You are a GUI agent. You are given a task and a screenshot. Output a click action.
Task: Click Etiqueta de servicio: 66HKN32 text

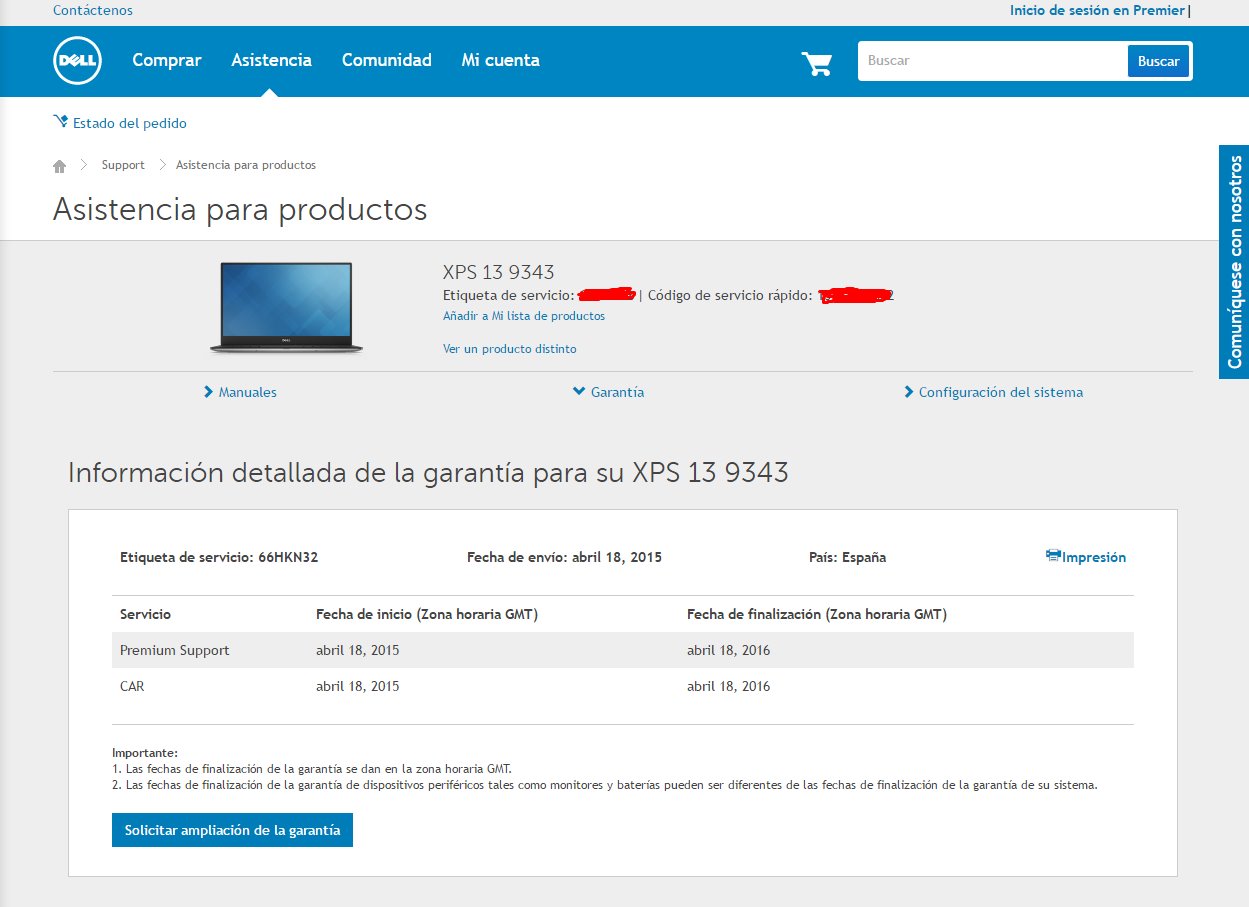(219, 557)
